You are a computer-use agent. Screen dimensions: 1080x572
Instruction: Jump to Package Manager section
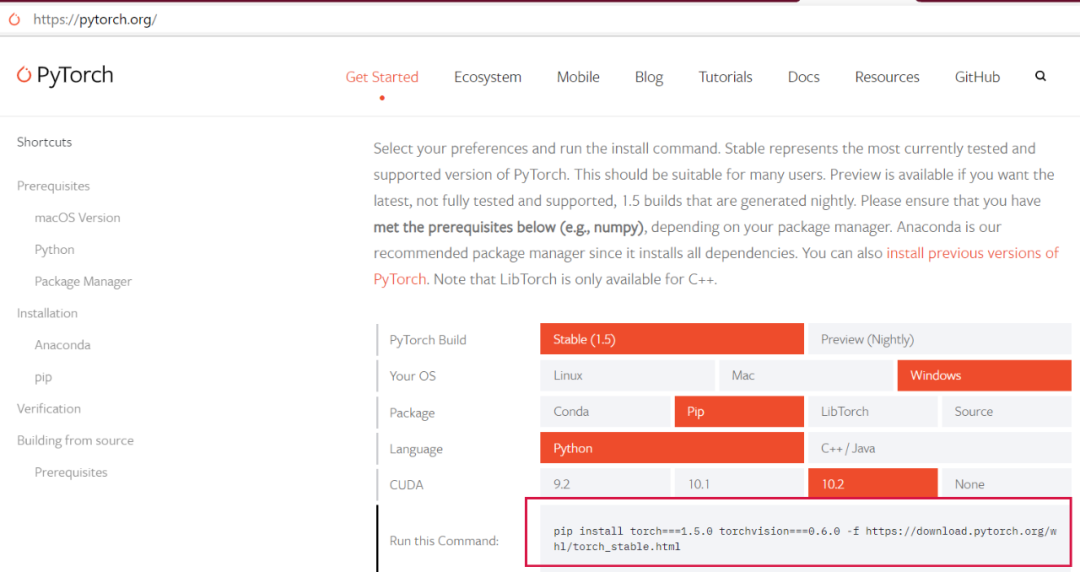click(x=83, y=281)
